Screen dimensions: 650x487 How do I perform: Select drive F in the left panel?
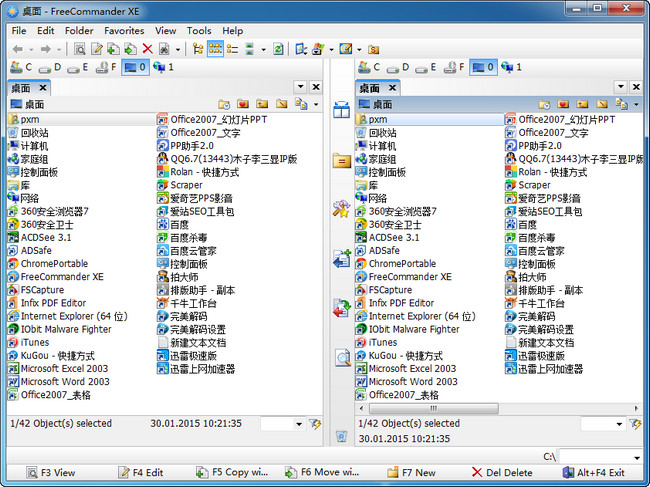(106, 67)
